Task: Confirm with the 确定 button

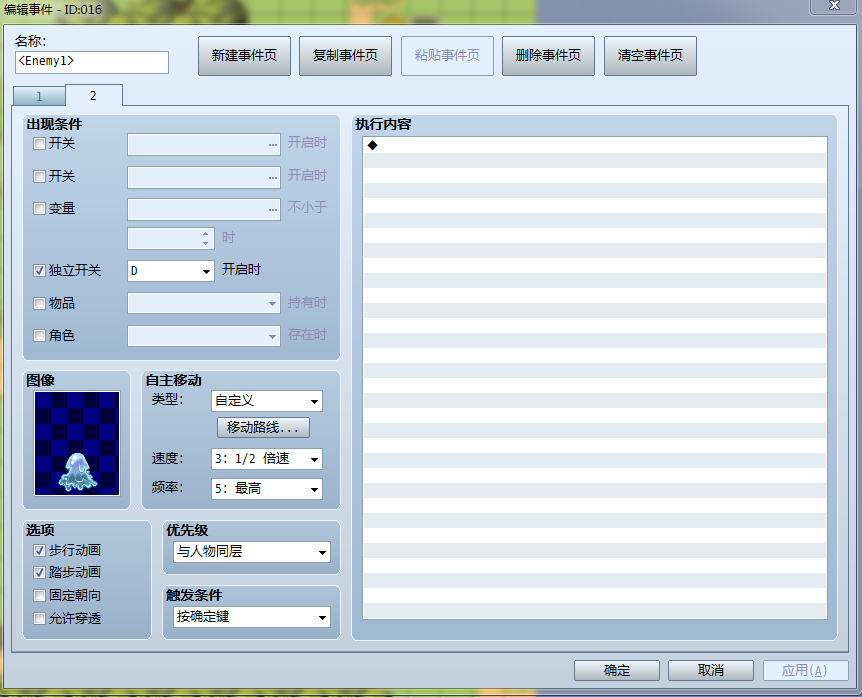Action: pyautogui.click(x=617, y=671)
